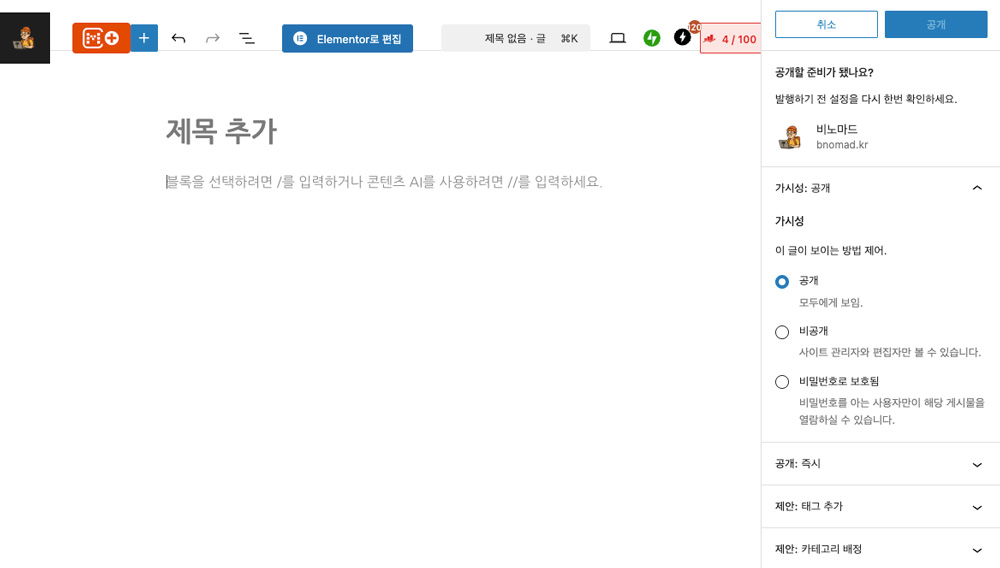Screen dimensions: 1000x568
Task: Open the document overview list icon
Action: pos(246,38)
